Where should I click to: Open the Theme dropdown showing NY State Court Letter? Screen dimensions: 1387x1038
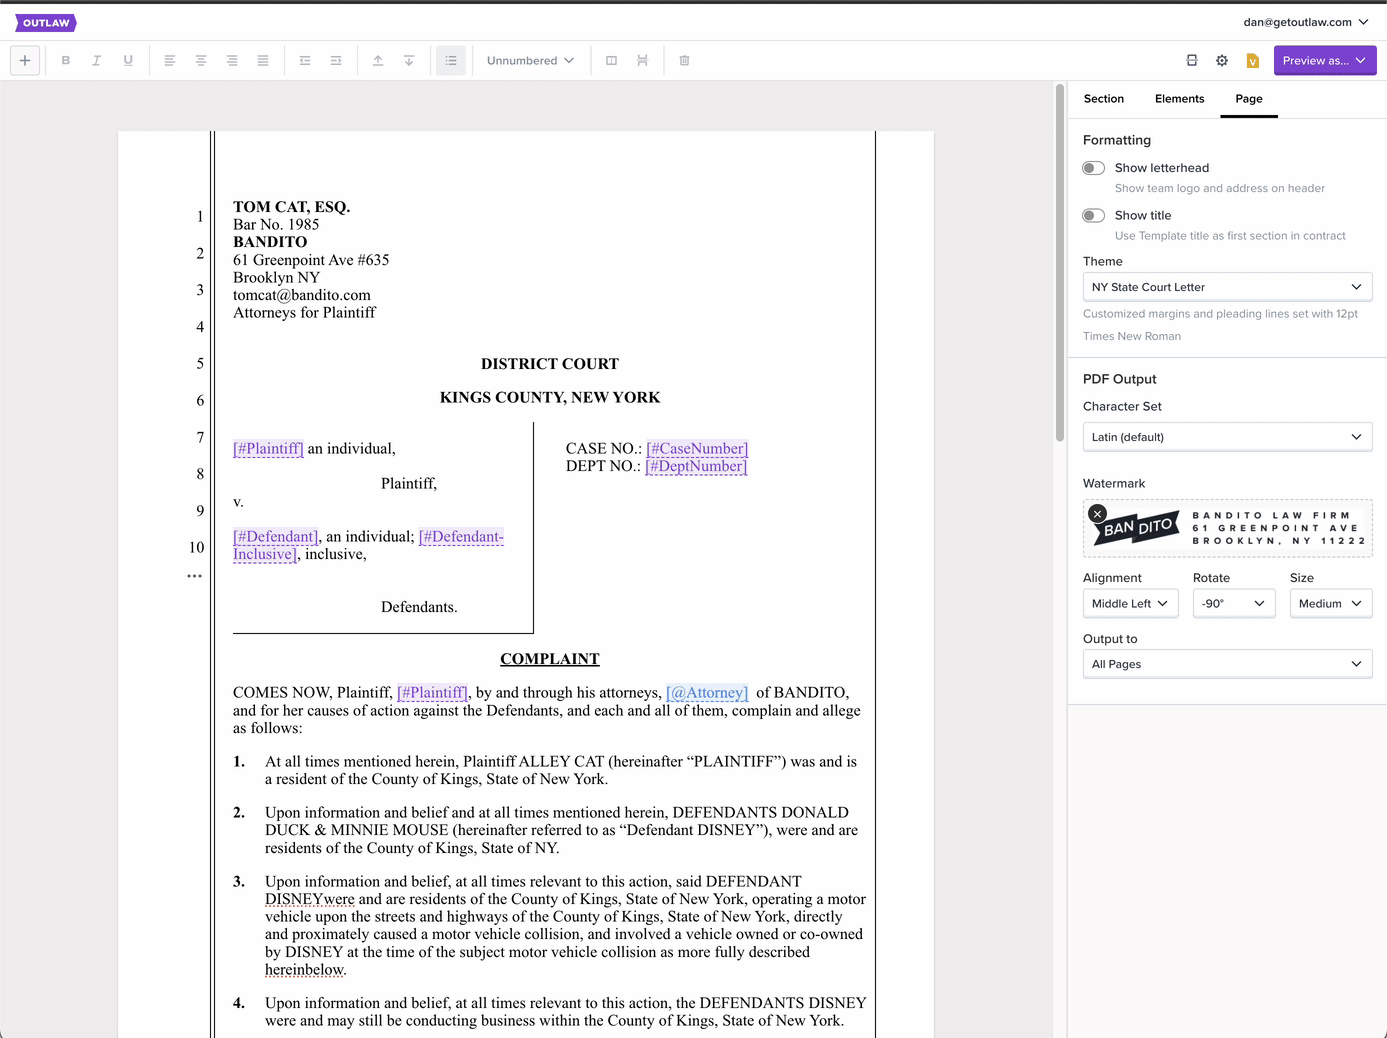coord(1227,287)
